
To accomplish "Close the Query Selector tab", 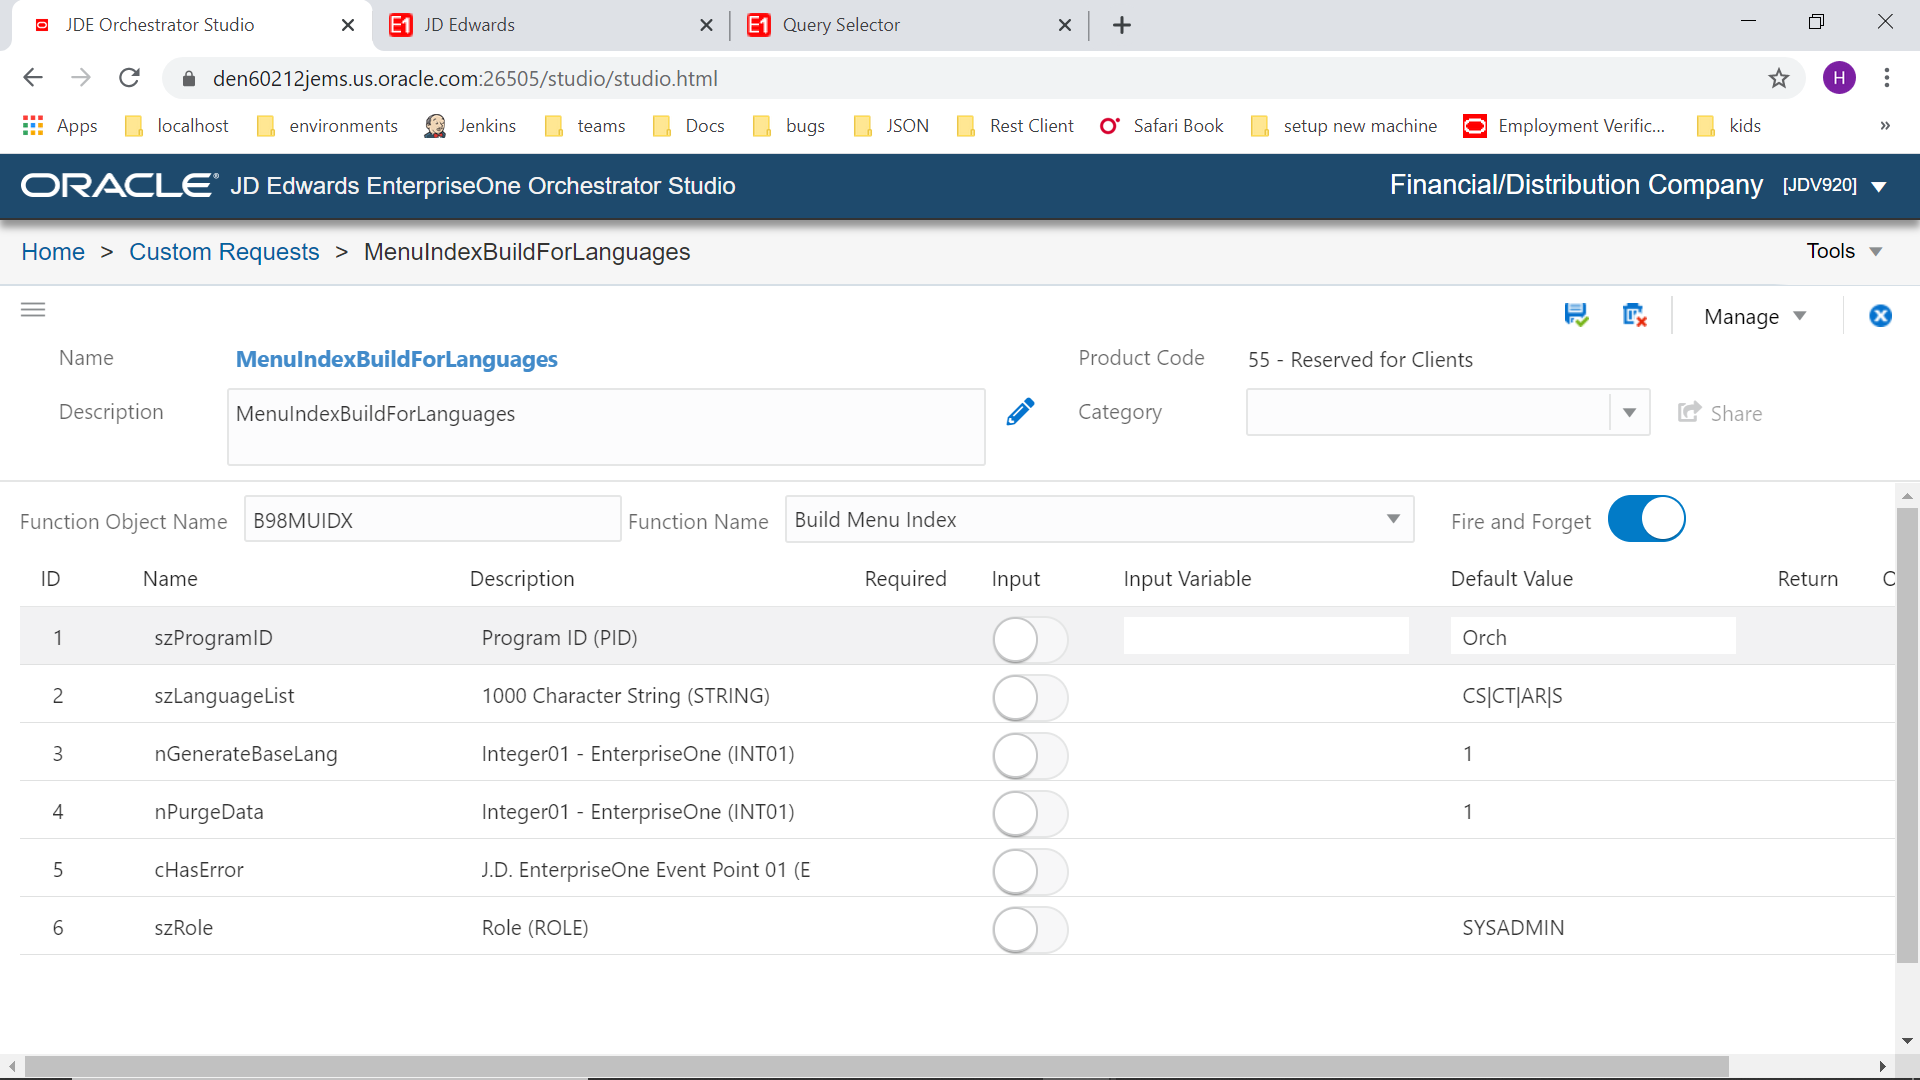I will (x=1064, y=25).
